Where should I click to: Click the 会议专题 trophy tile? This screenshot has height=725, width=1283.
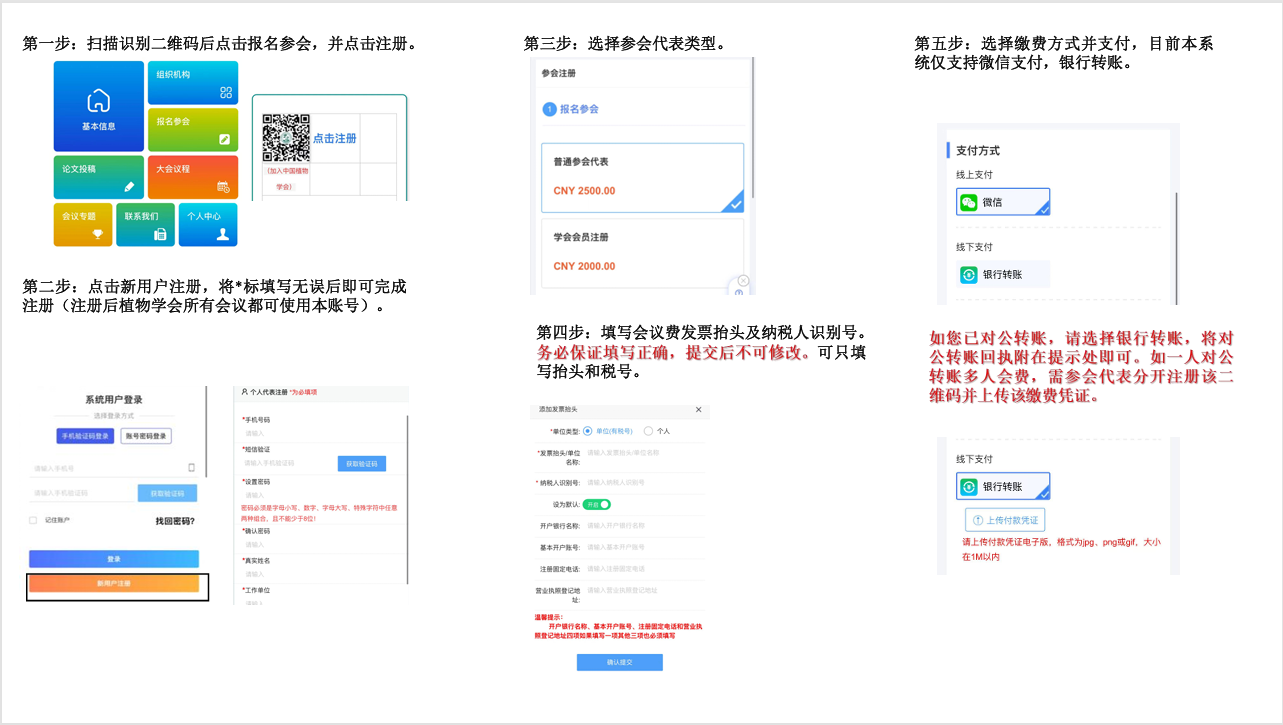coord(83,224)
